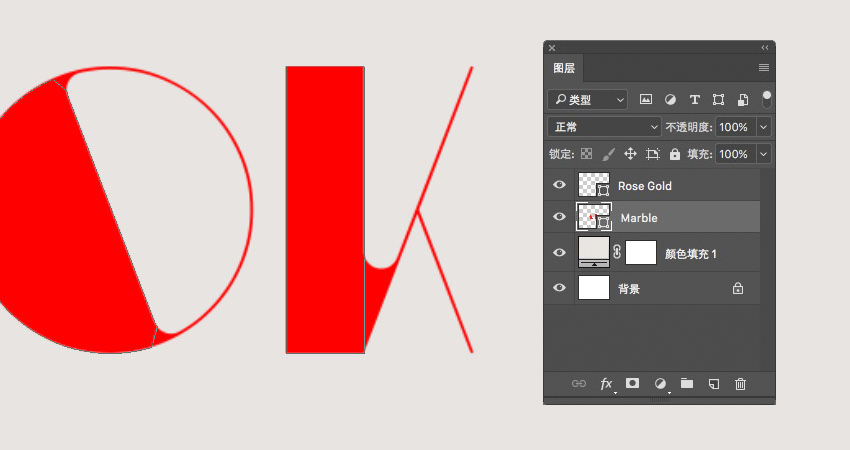Click the 背景 layer thumbnail
The height and width of the screenshot is (450, 850).
(594, 288)
